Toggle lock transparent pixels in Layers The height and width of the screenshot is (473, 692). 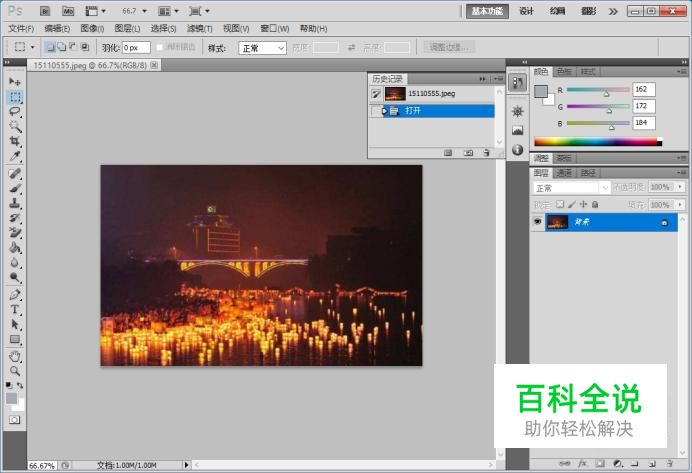tap(560, 204)
